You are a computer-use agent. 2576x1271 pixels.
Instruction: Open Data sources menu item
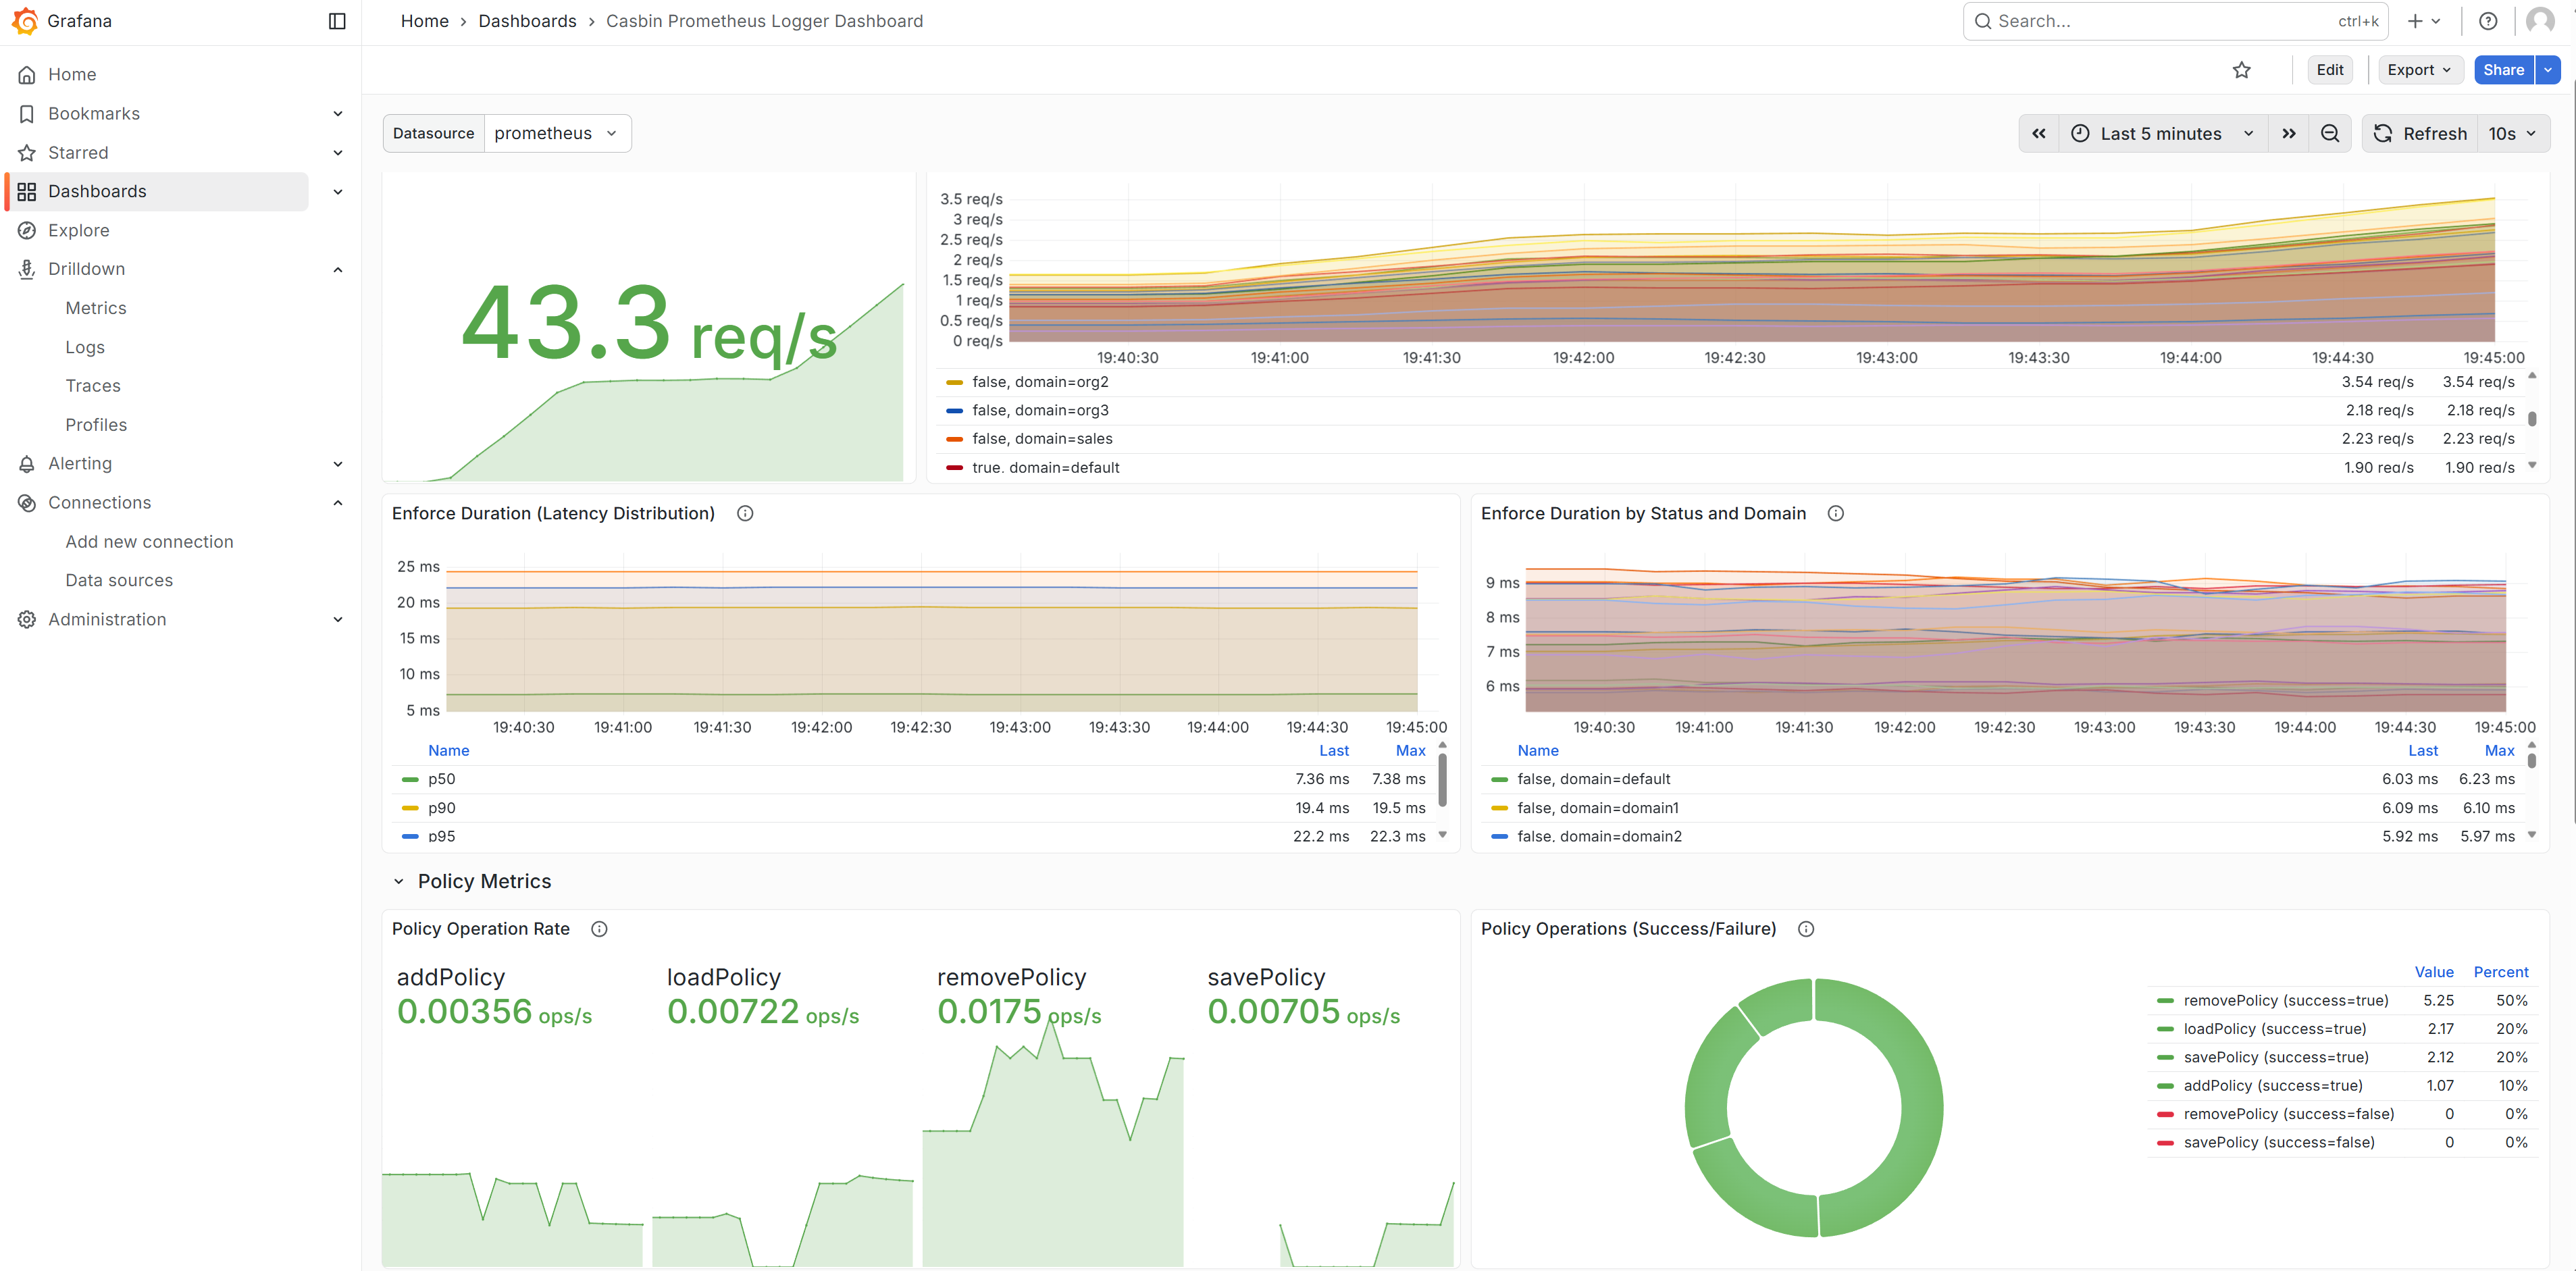pos(119,581)
